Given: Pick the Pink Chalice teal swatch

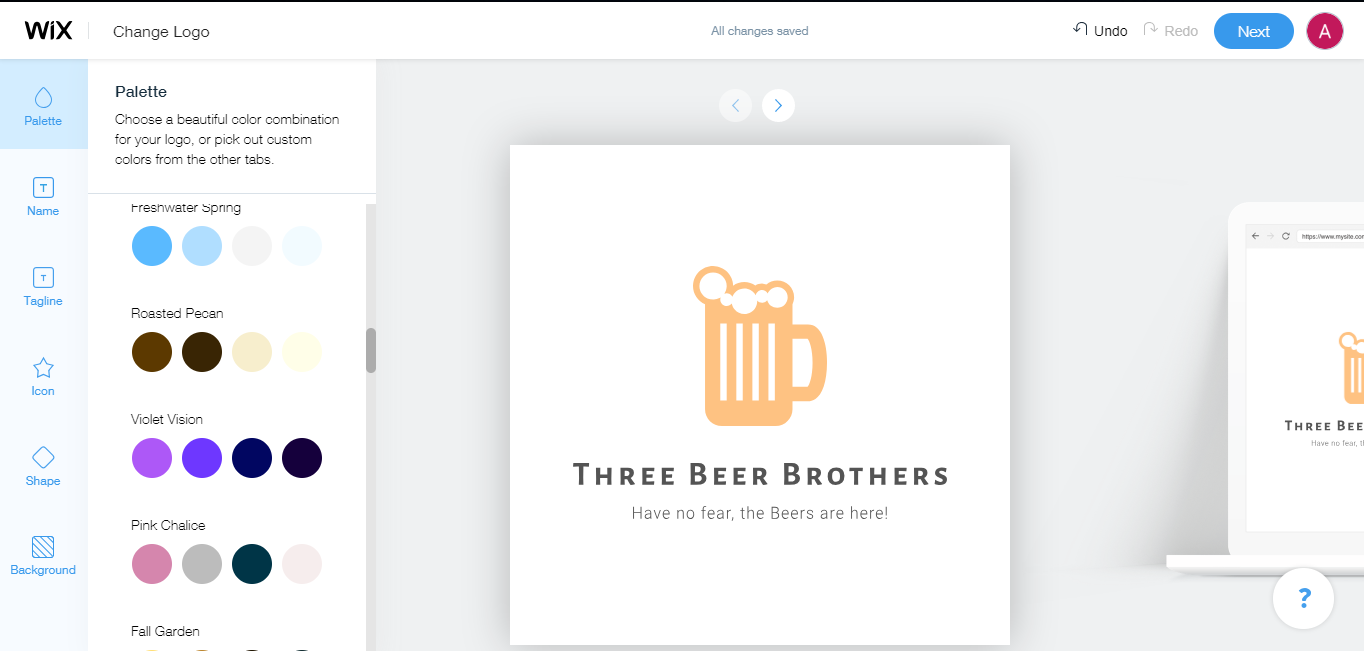Looking at the screenshot, I should point(252,564).
